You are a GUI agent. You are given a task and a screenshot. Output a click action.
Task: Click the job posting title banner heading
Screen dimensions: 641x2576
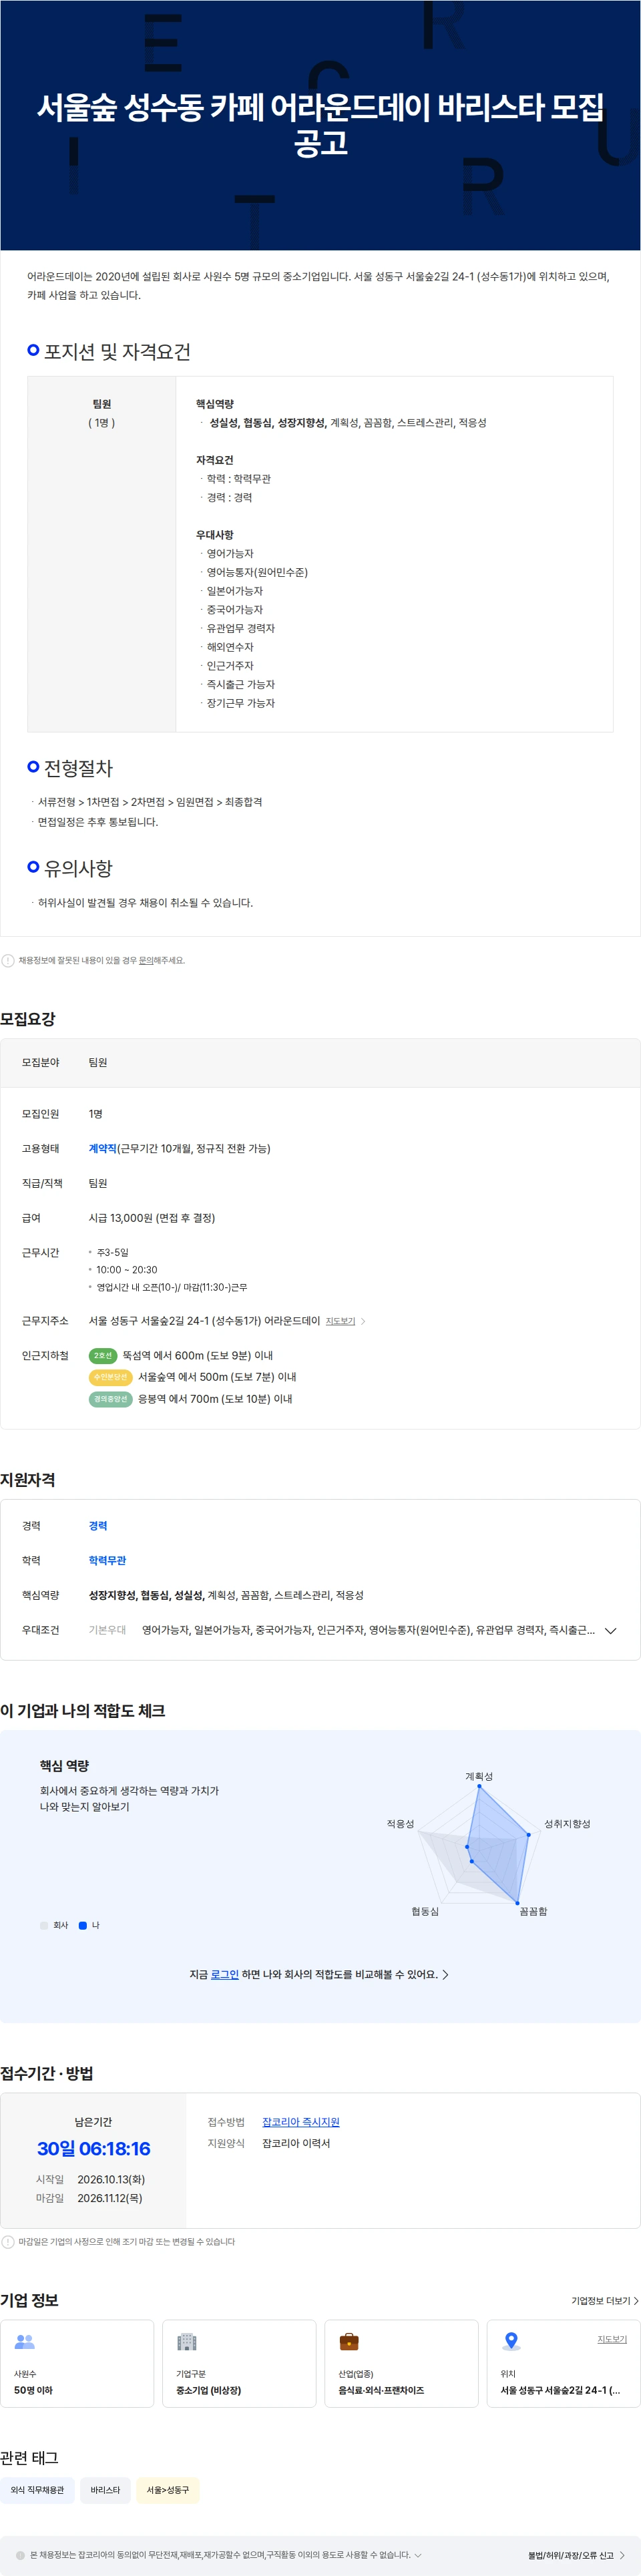point(320,124)
